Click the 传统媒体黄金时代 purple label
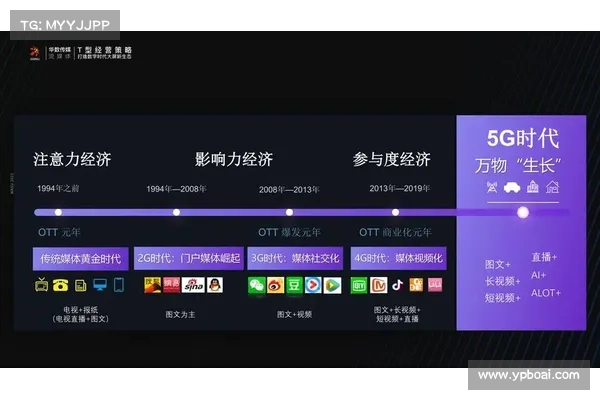Viewport: 600px width, 400px height. coord(80,259)
